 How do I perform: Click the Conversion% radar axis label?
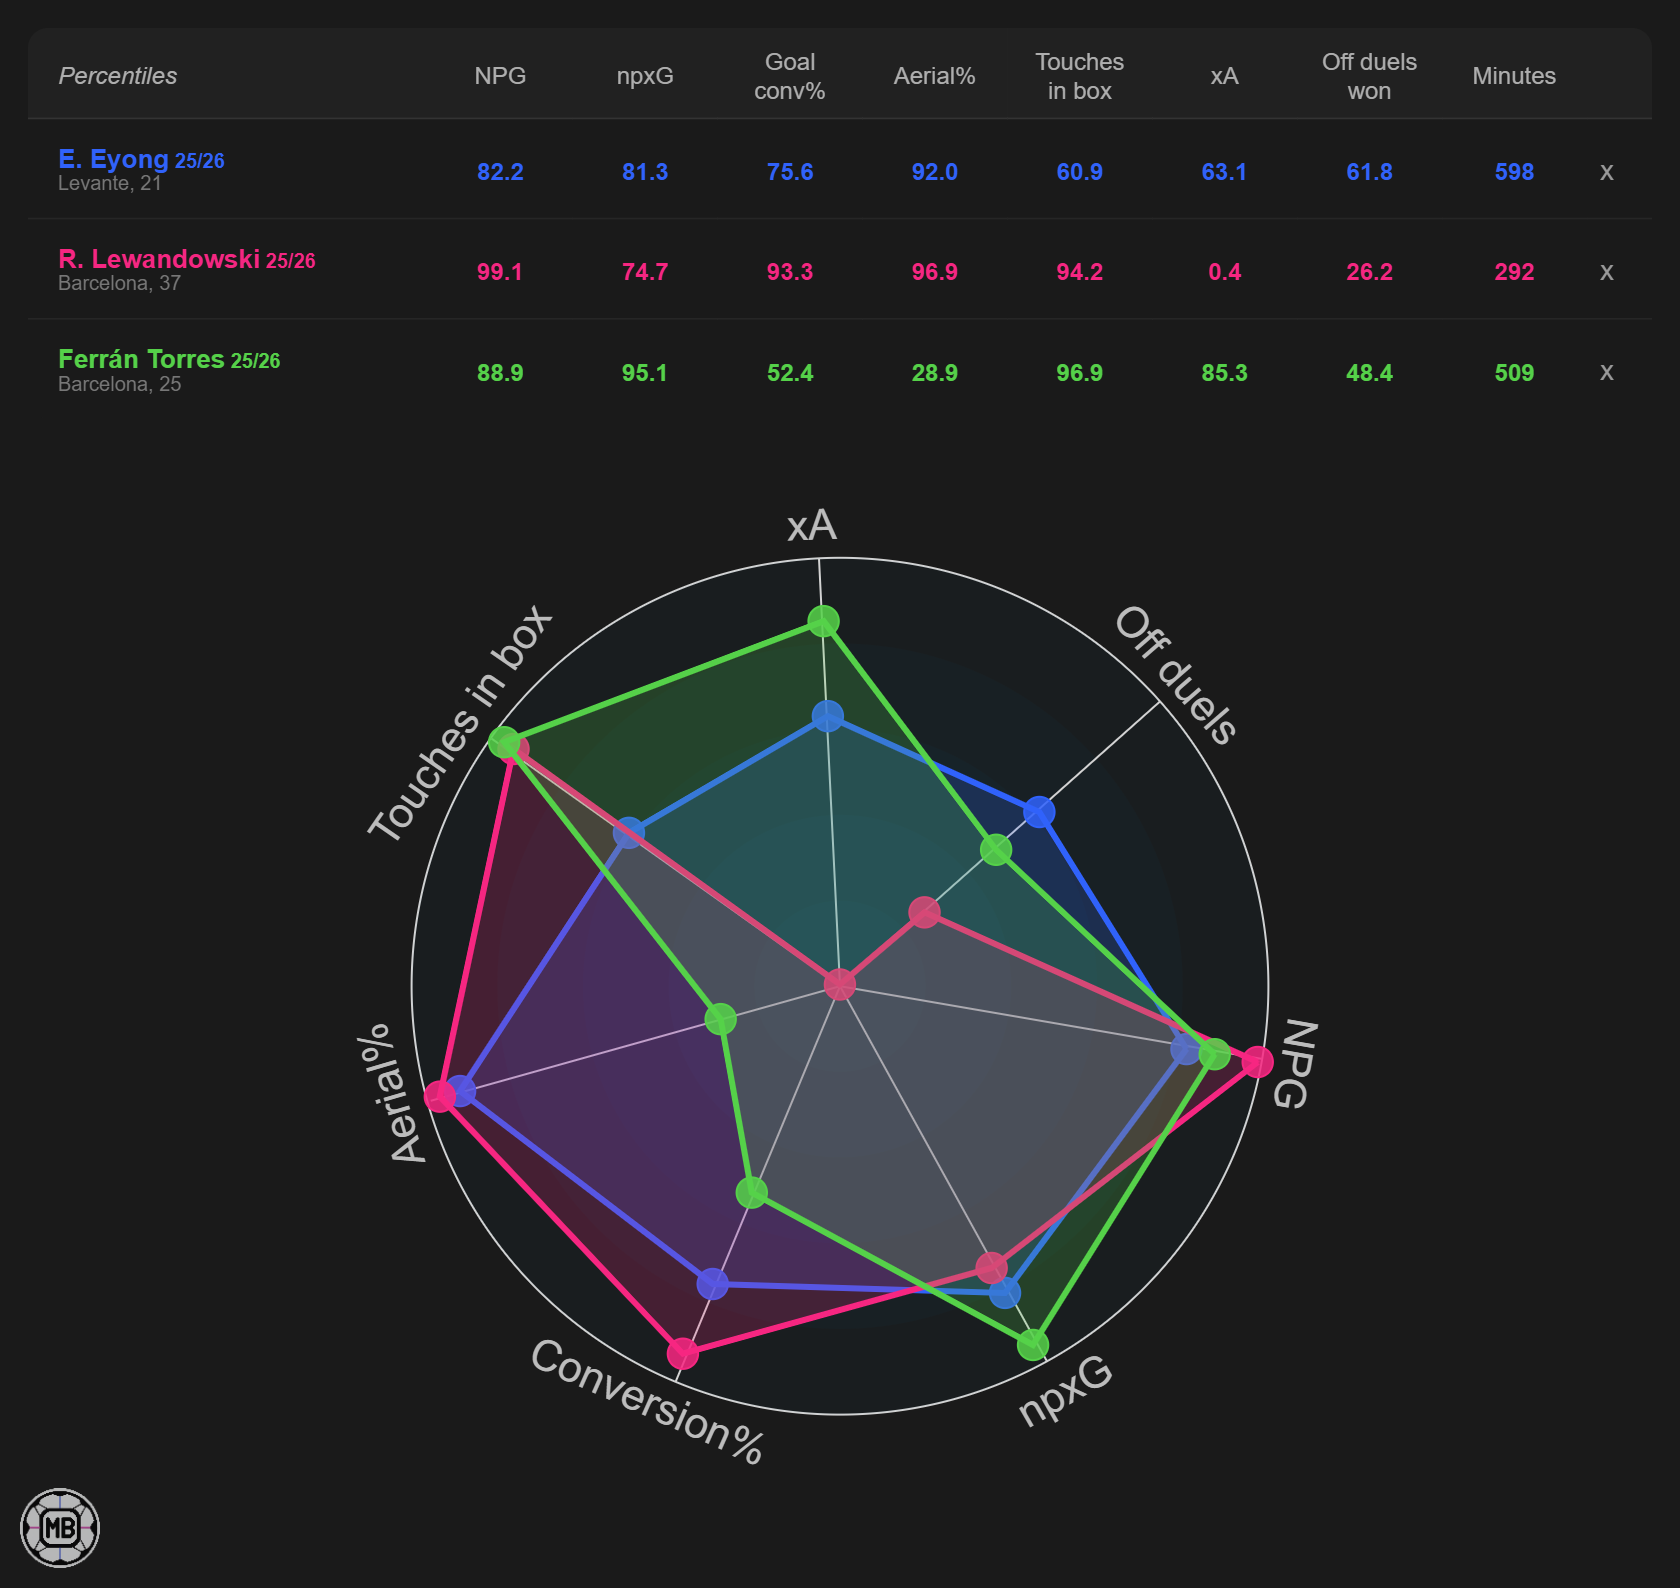tap(647, 1402)
